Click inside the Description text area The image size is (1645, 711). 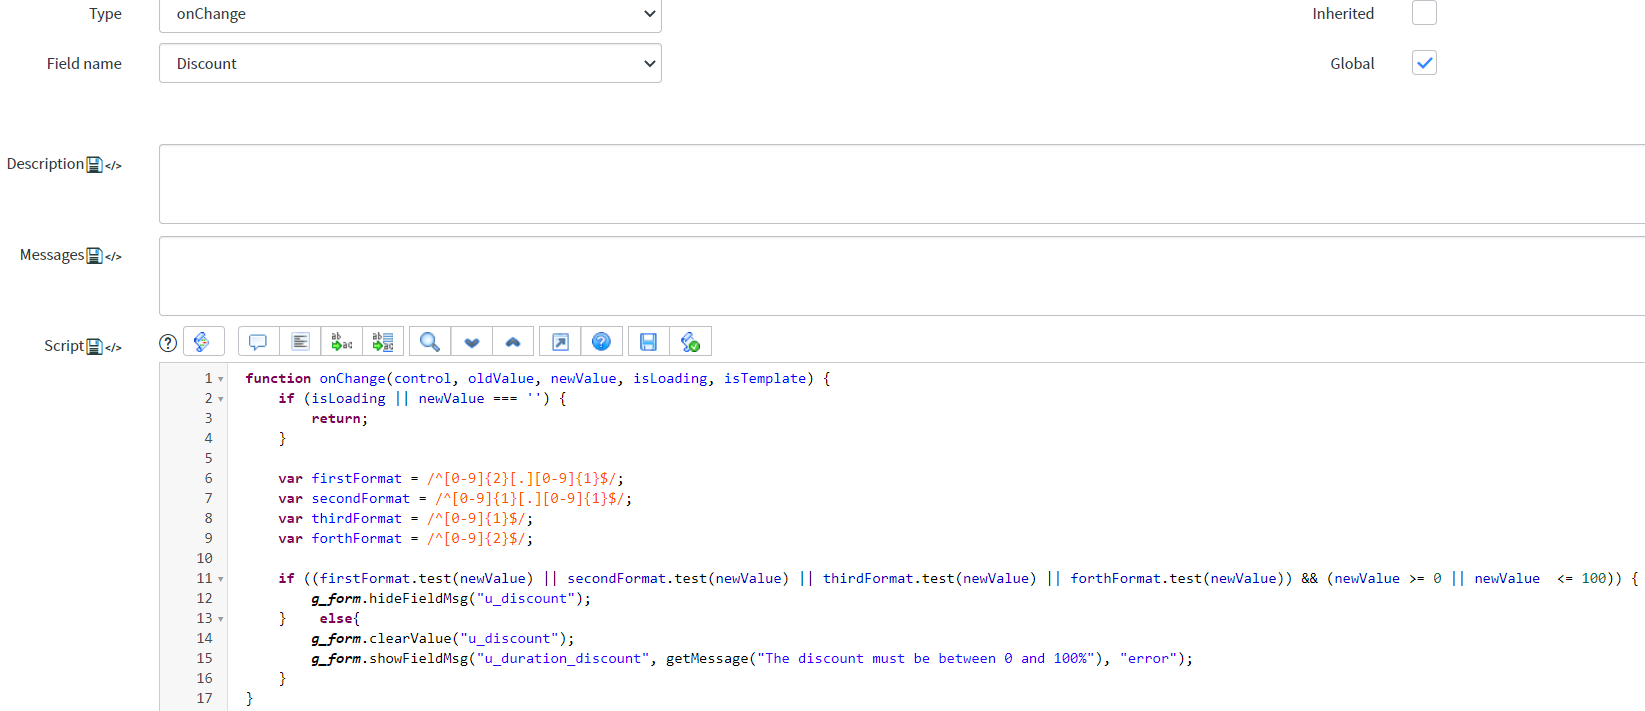click(x=900, y=184)
